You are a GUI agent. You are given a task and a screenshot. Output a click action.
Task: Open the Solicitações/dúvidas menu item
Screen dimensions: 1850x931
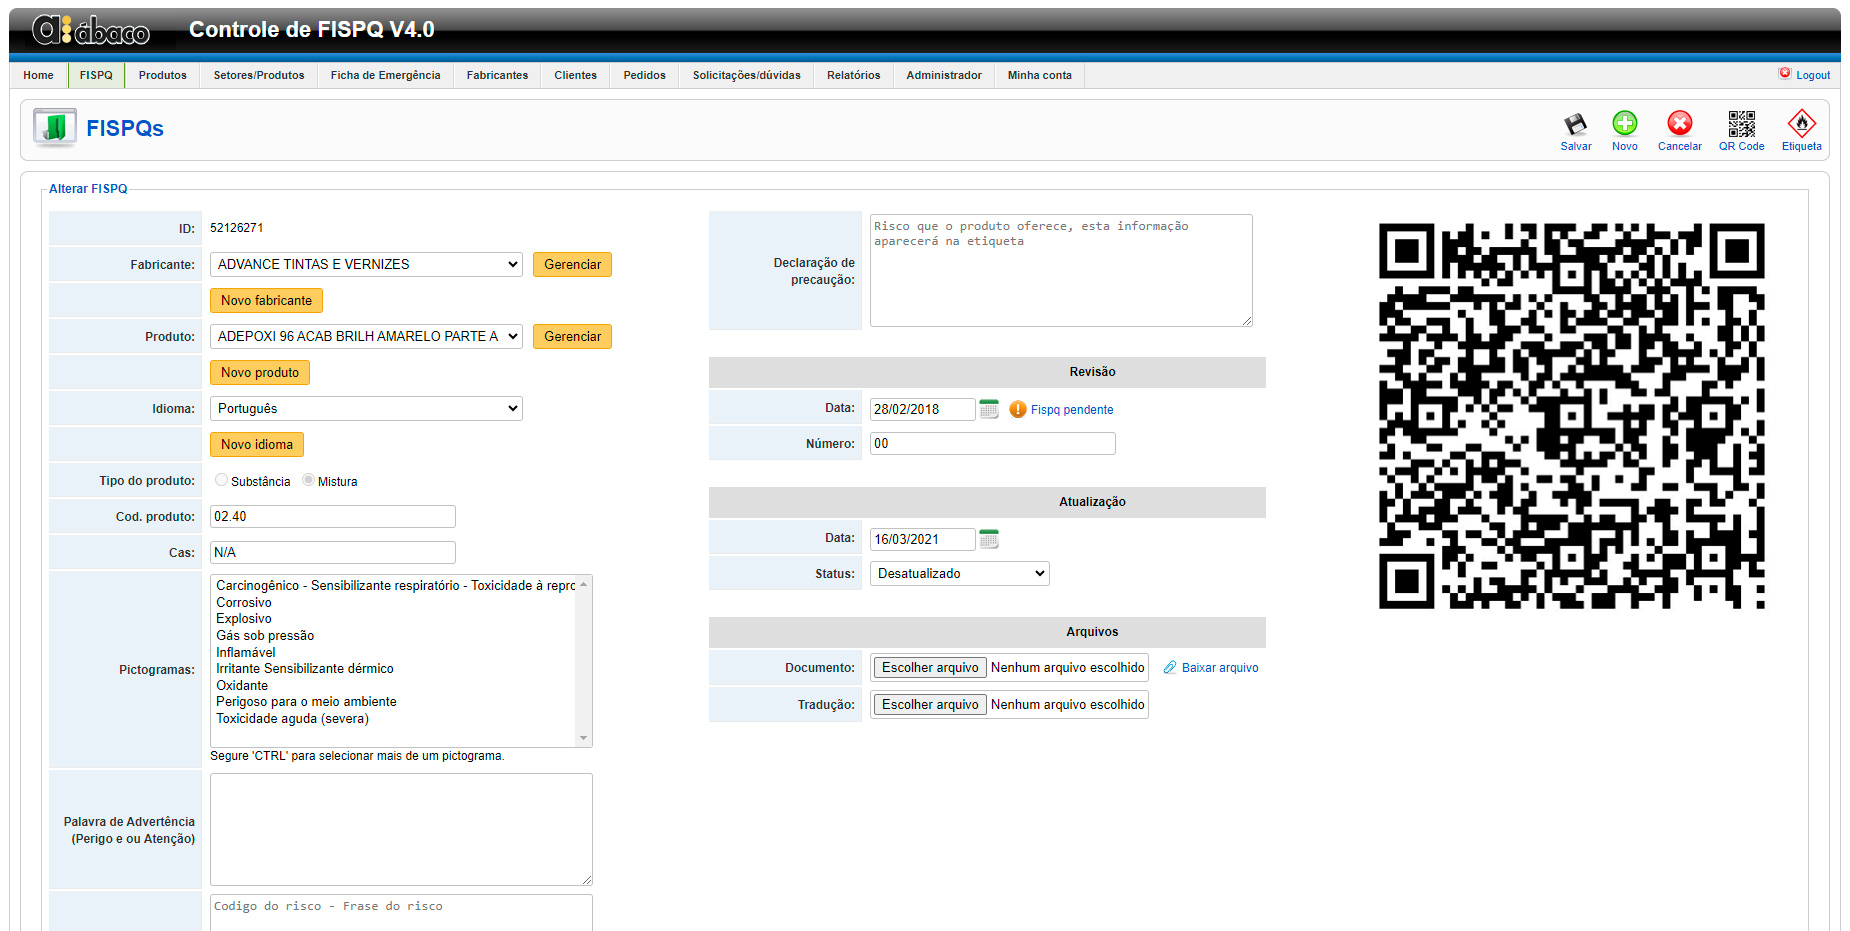[x=747, y=75]
